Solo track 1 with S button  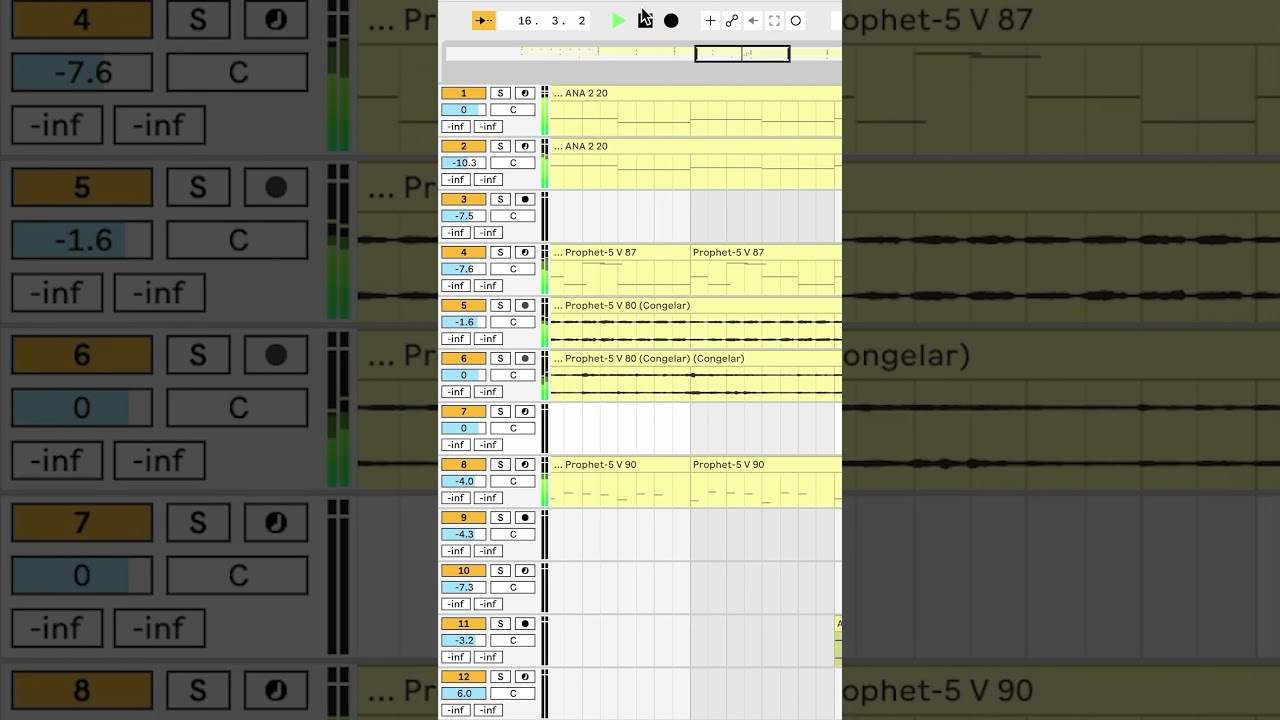[500, 93]
